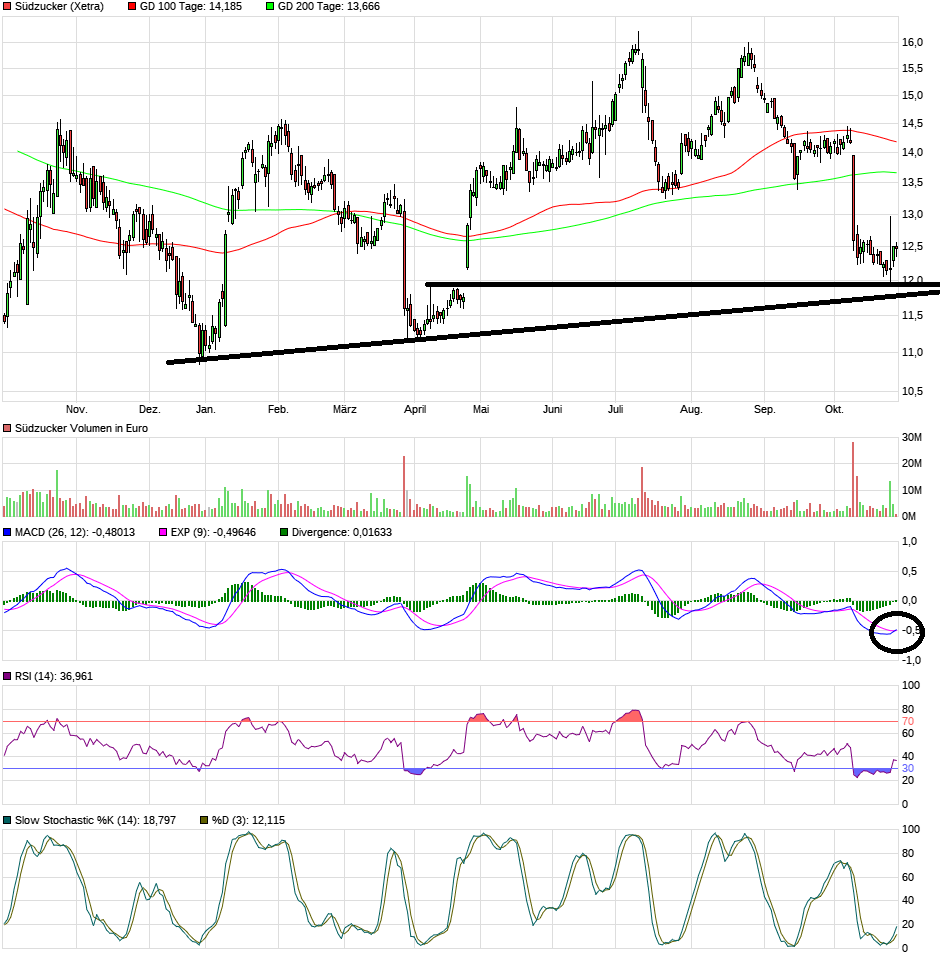Click the 'Juni' month label
This screenshot has width=940, height=958.
tap(552, 409)
